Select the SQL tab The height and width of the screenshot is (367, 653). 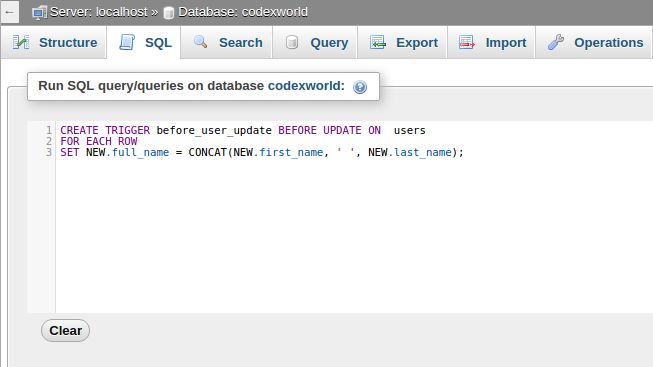point(144,42)
